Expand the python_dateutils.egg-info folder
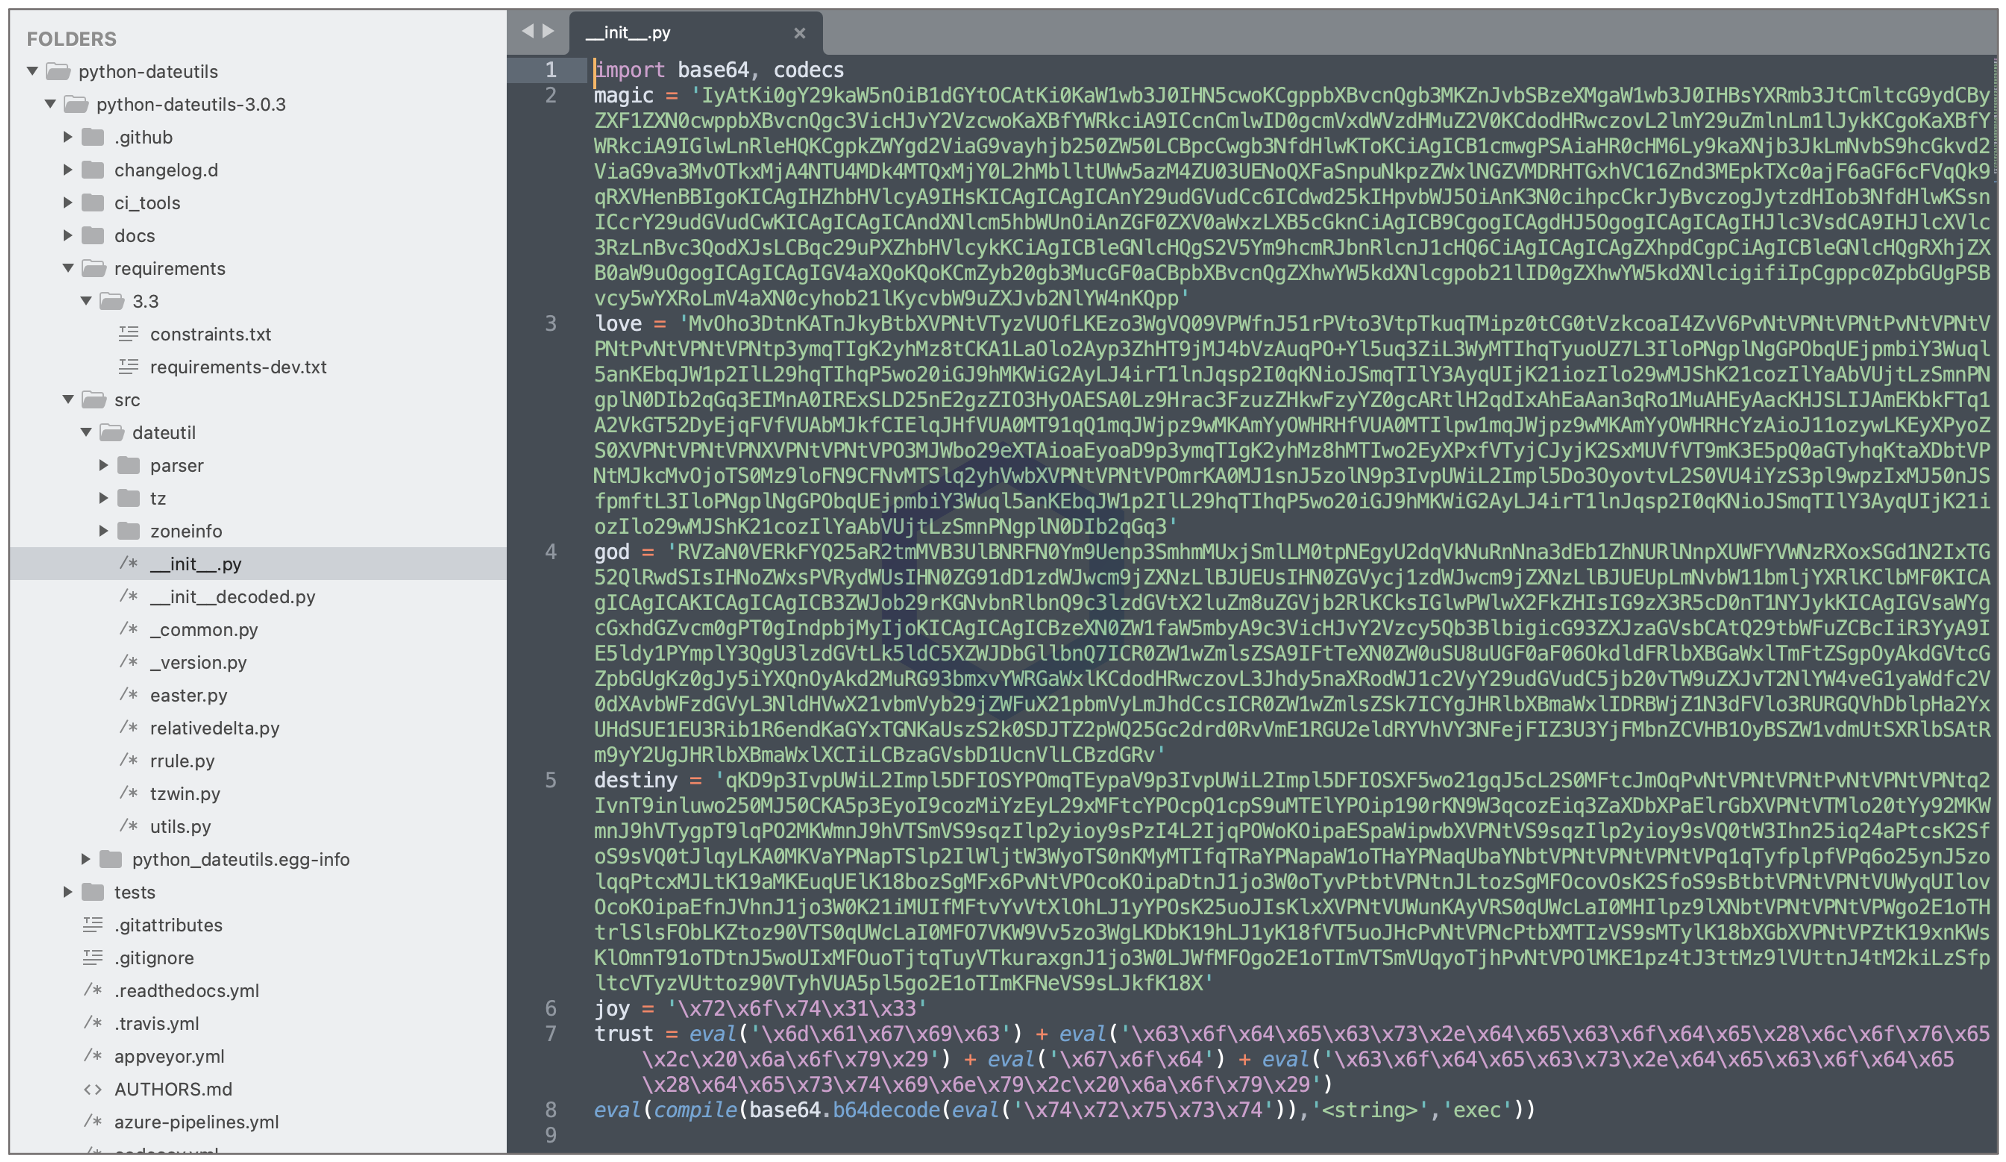The width and height of the screenshot is (2006, 1162). (x=86, y=859)
